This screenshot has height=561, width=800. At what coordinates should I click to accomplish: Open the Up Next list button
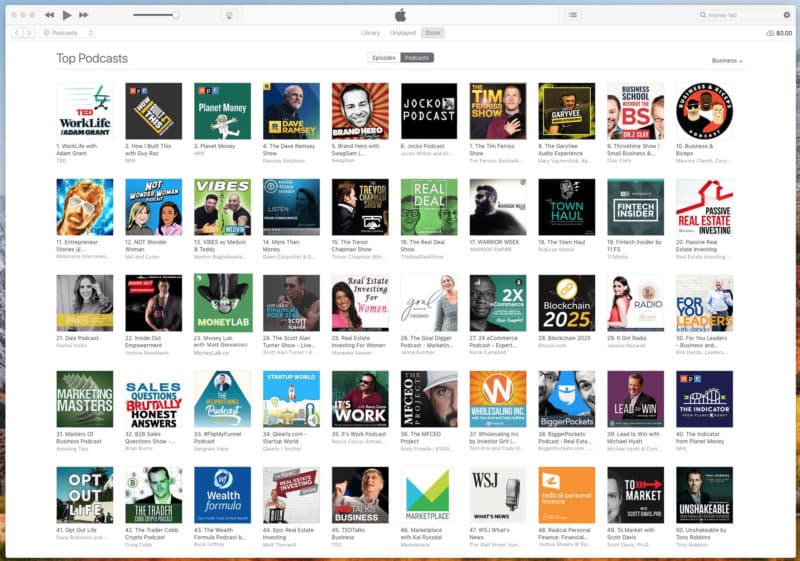[x=573, y=15]
